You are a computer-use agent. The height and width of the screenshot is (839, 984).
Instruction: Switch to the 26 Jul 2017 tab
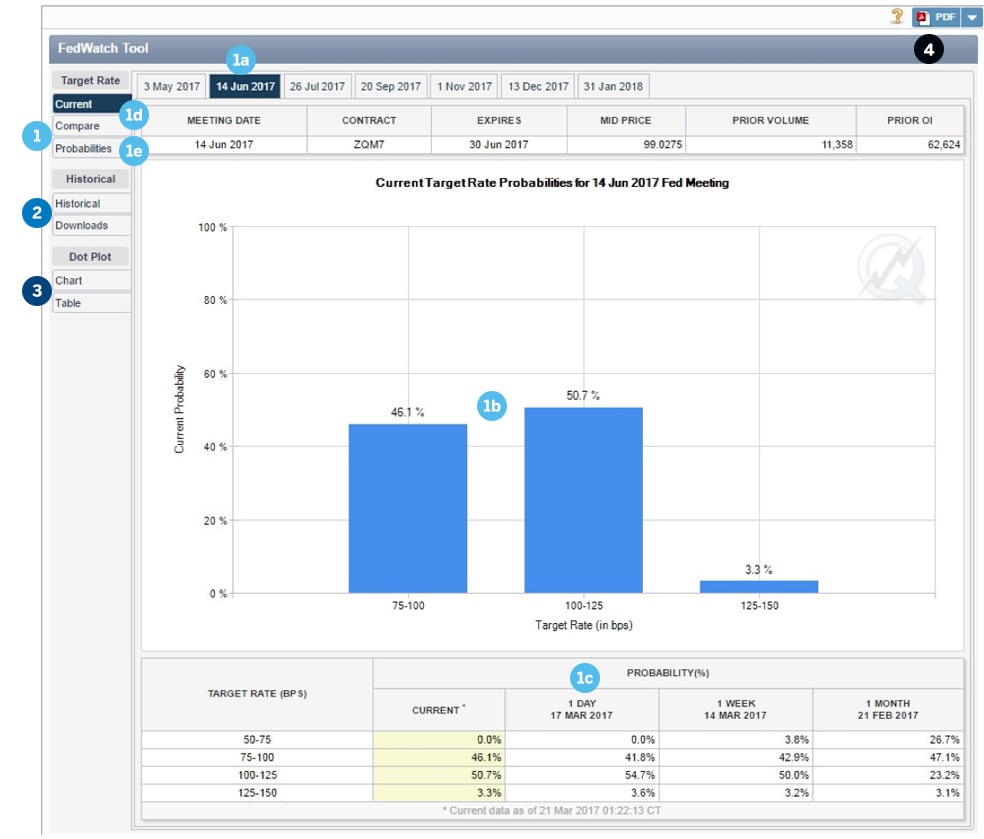click(317, 87)
